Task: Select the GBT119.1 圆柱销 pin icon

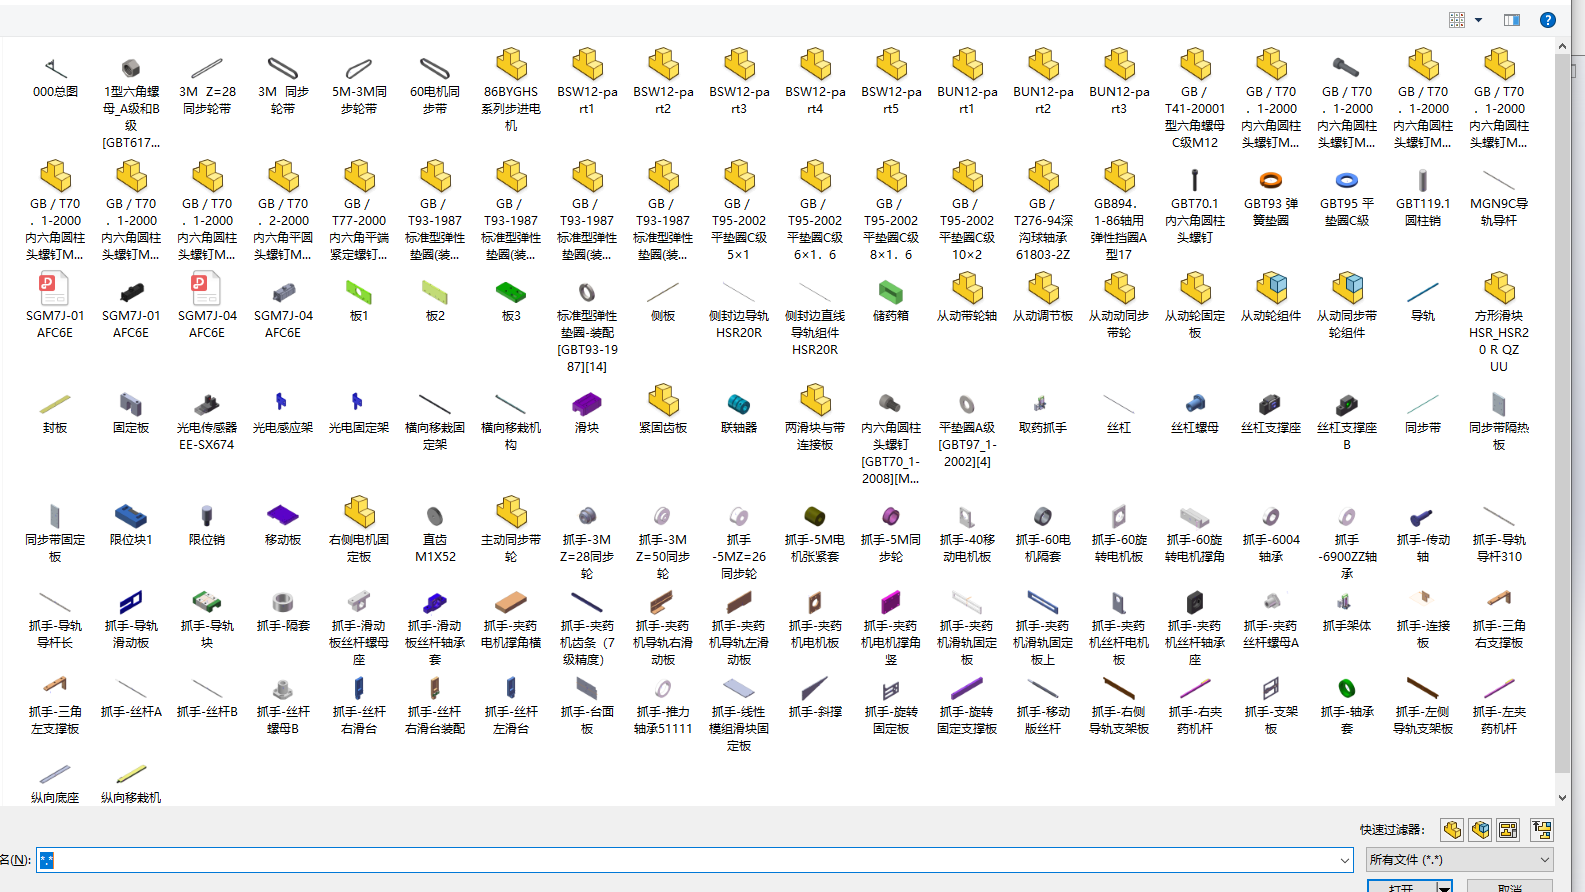Action: pyautogui.click(x=1423, y=180)
